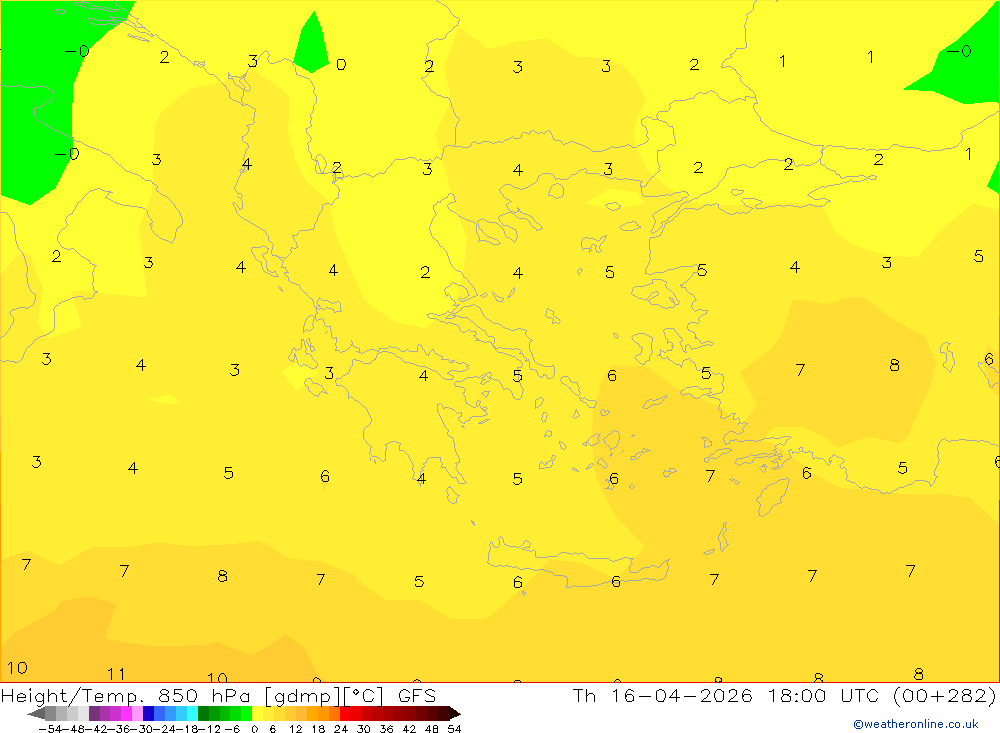The width and height of the screenshot is (1000, 733).
Task: Click legend scale label '18'
Action: (318, 729)
